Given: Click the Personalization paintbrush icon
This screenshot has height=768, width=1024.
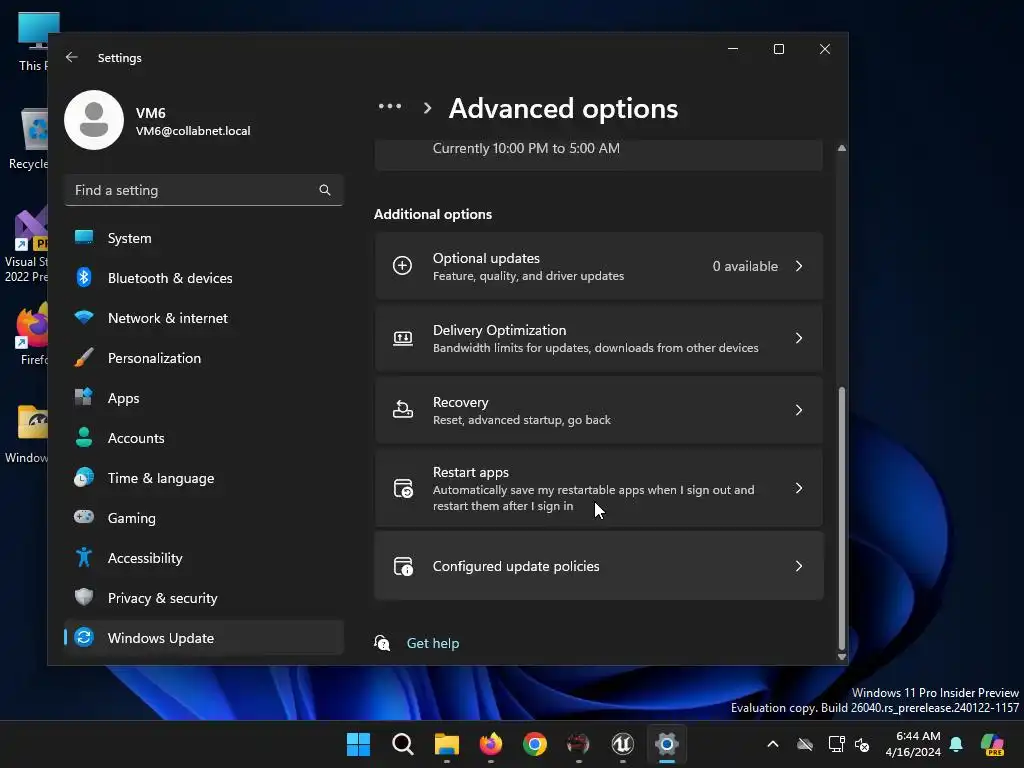Looking at the screenshot, I should click(x=84, y=357).
